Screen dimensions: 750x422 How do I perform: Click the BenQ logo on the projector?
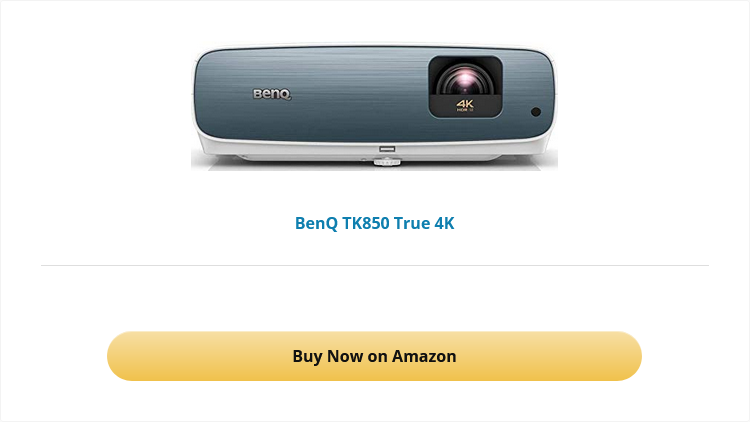272,94
